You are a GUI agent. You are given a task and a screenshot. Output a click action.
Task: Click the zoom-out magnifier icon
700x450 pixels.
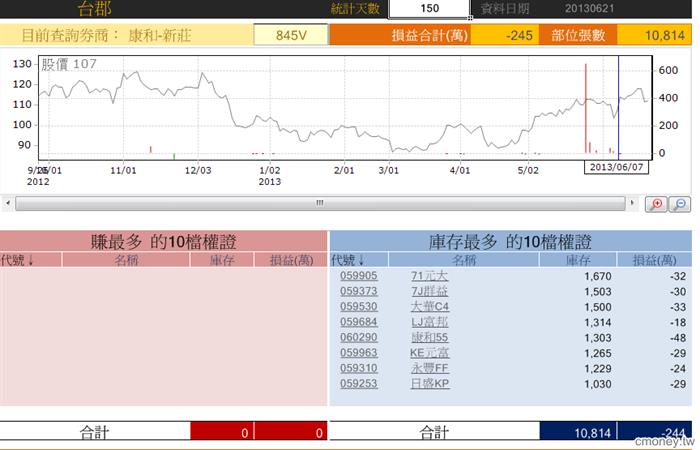680,204
